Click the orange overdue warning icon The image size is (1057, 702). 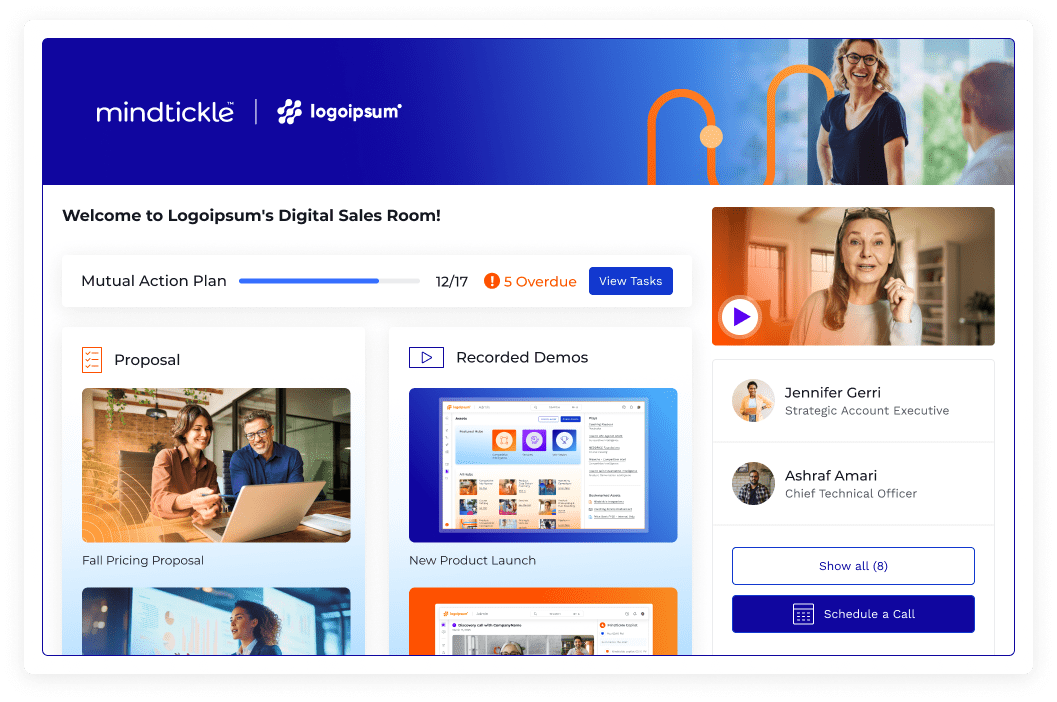click(491, 281)
